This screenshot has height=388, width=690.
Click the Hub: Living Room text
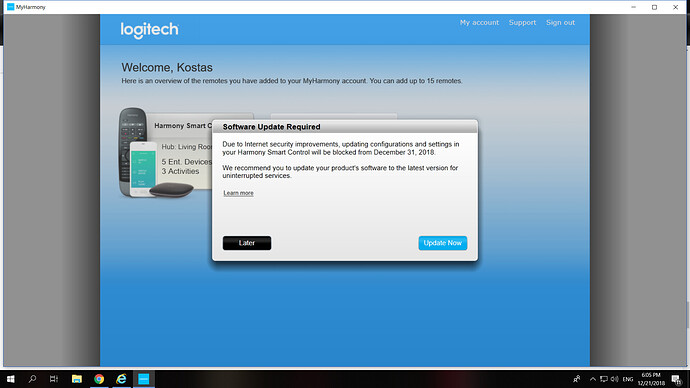click(x=187, y=146)
